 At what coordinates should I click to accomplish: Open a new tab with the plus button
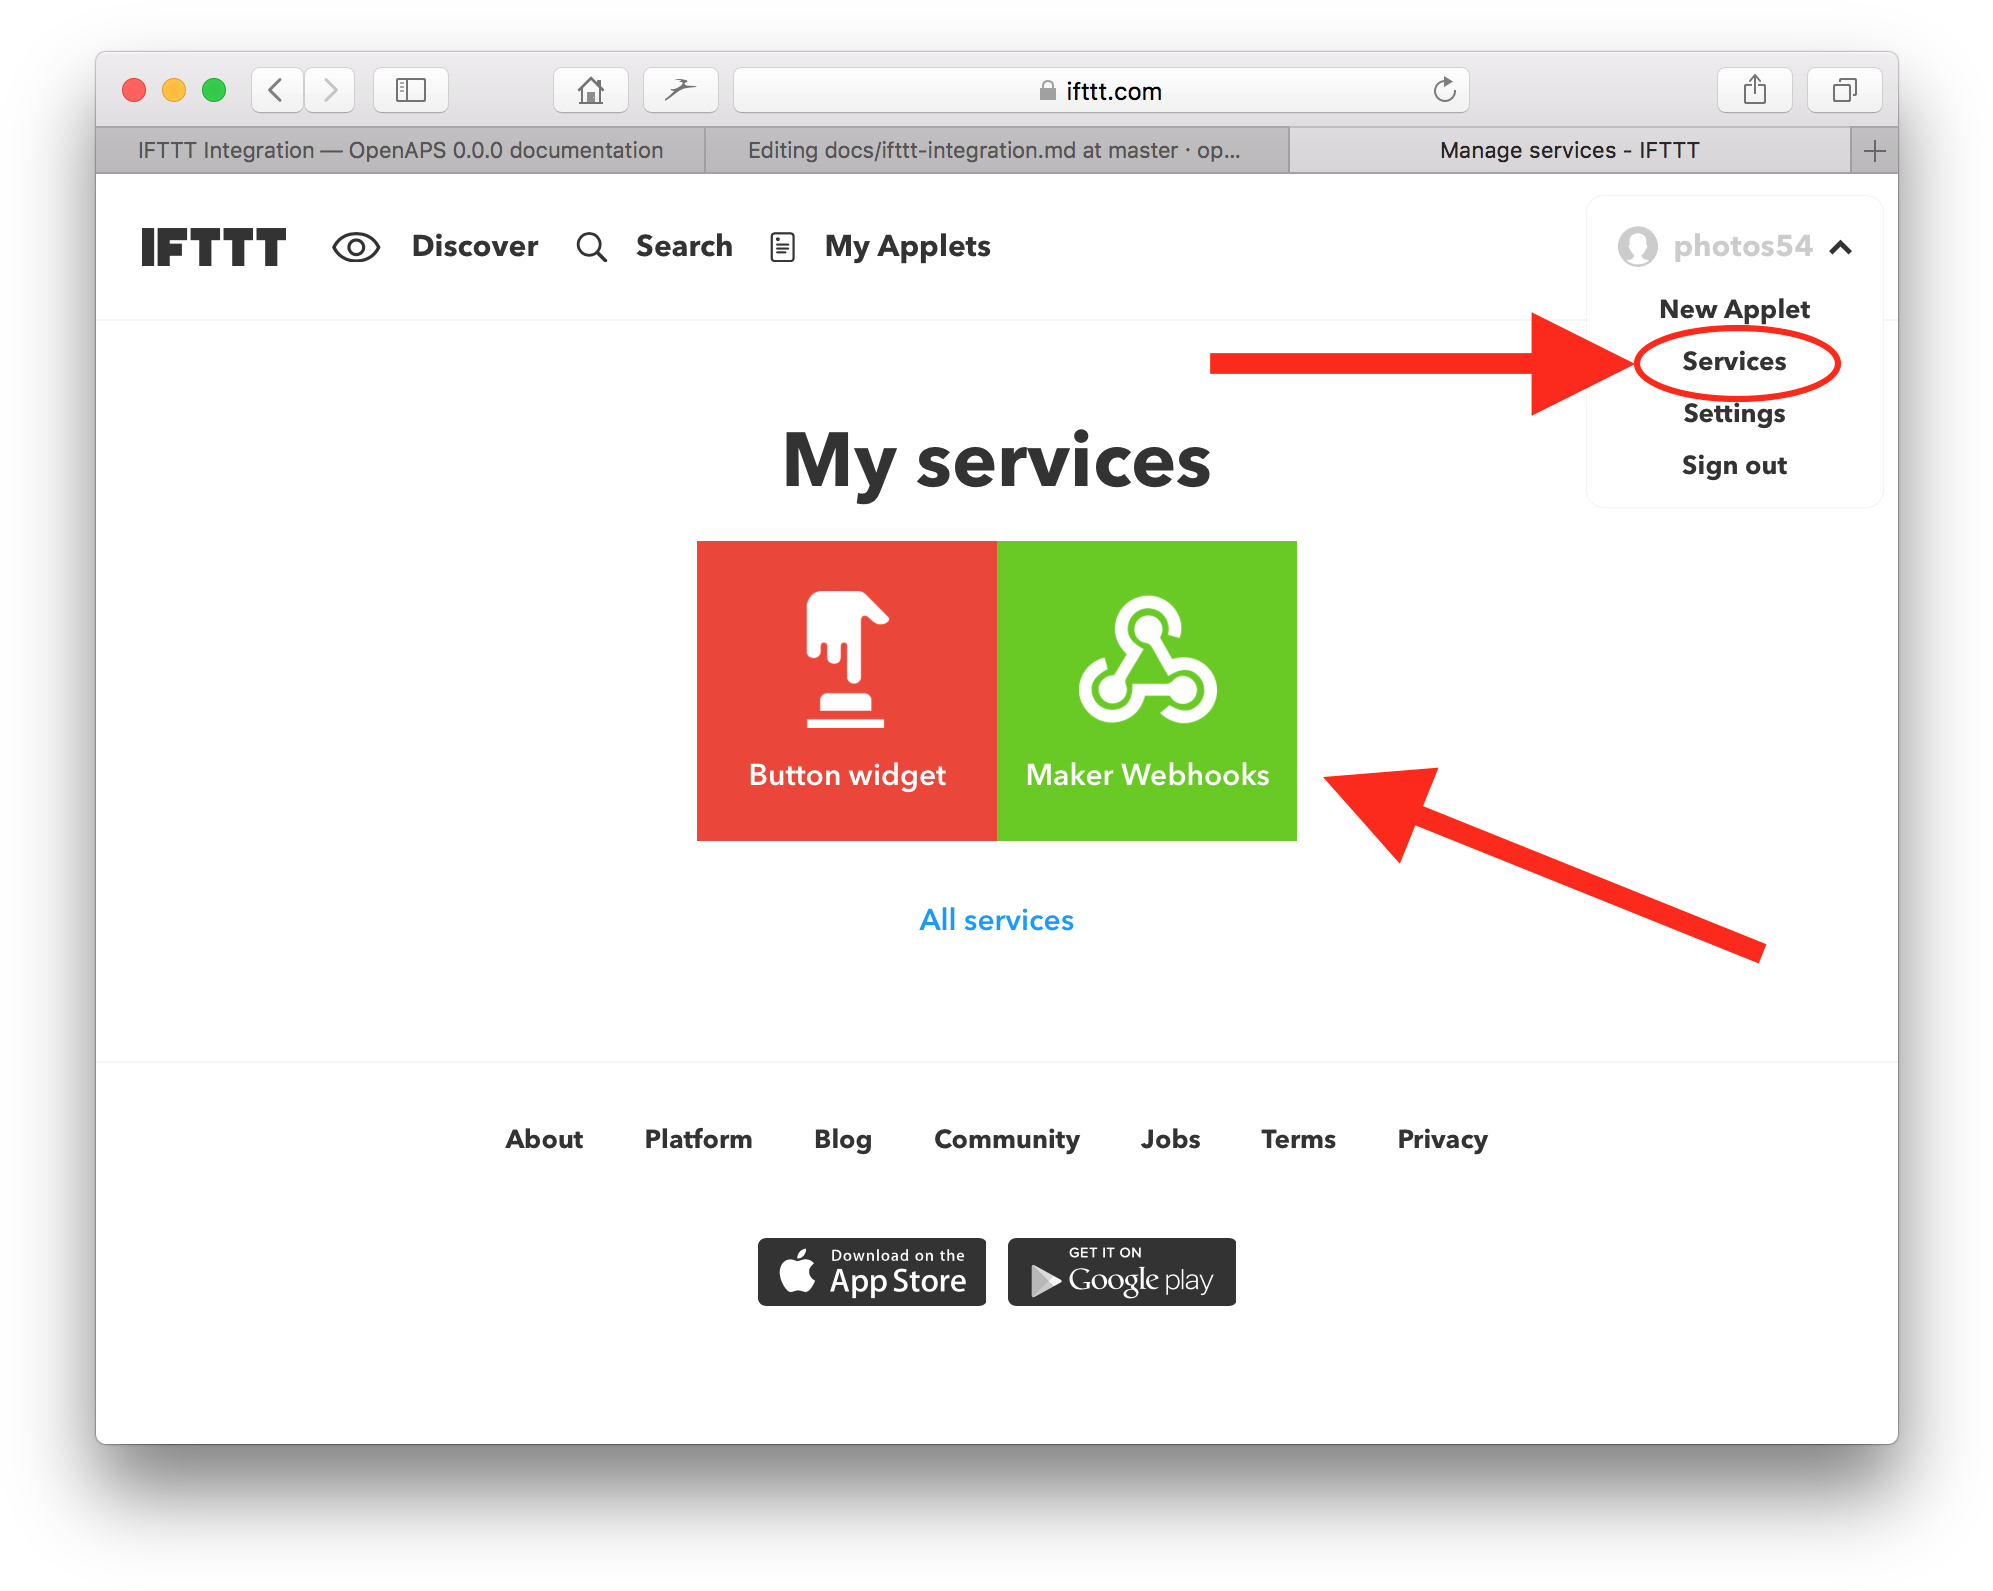click(x=1874, y=150)
